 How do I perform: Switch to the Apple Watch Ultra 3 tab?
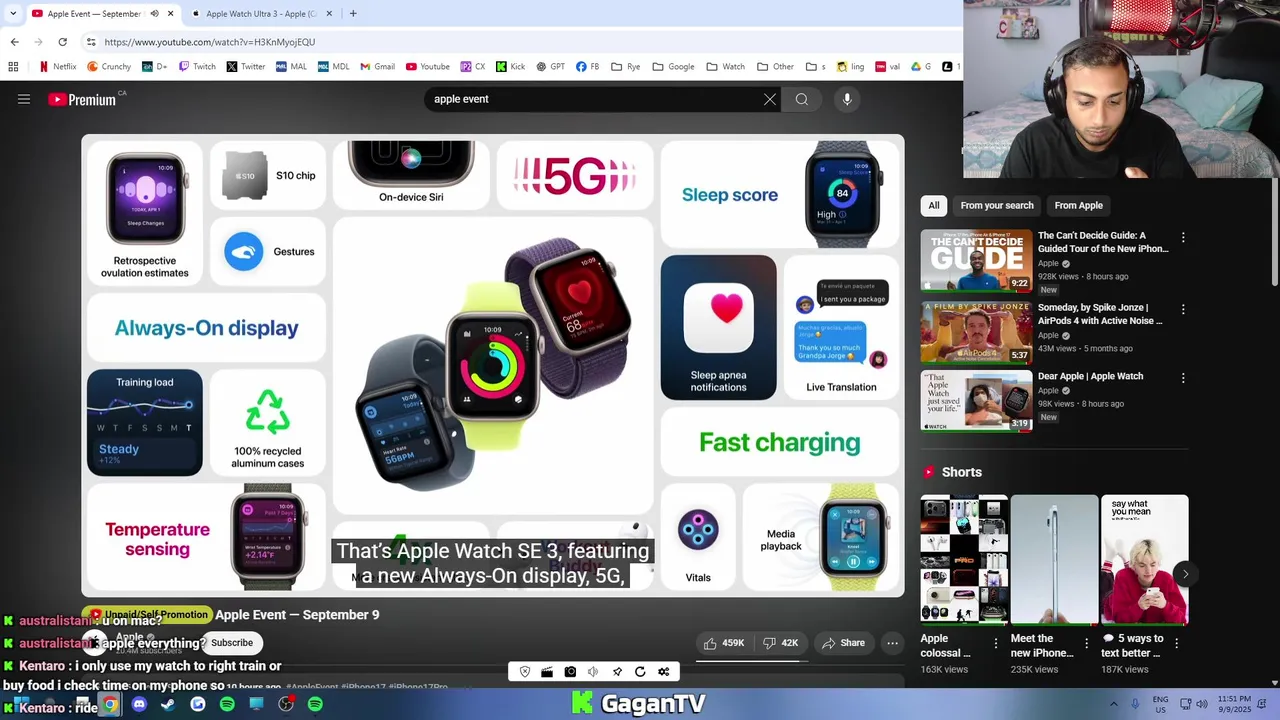point(263,14)
